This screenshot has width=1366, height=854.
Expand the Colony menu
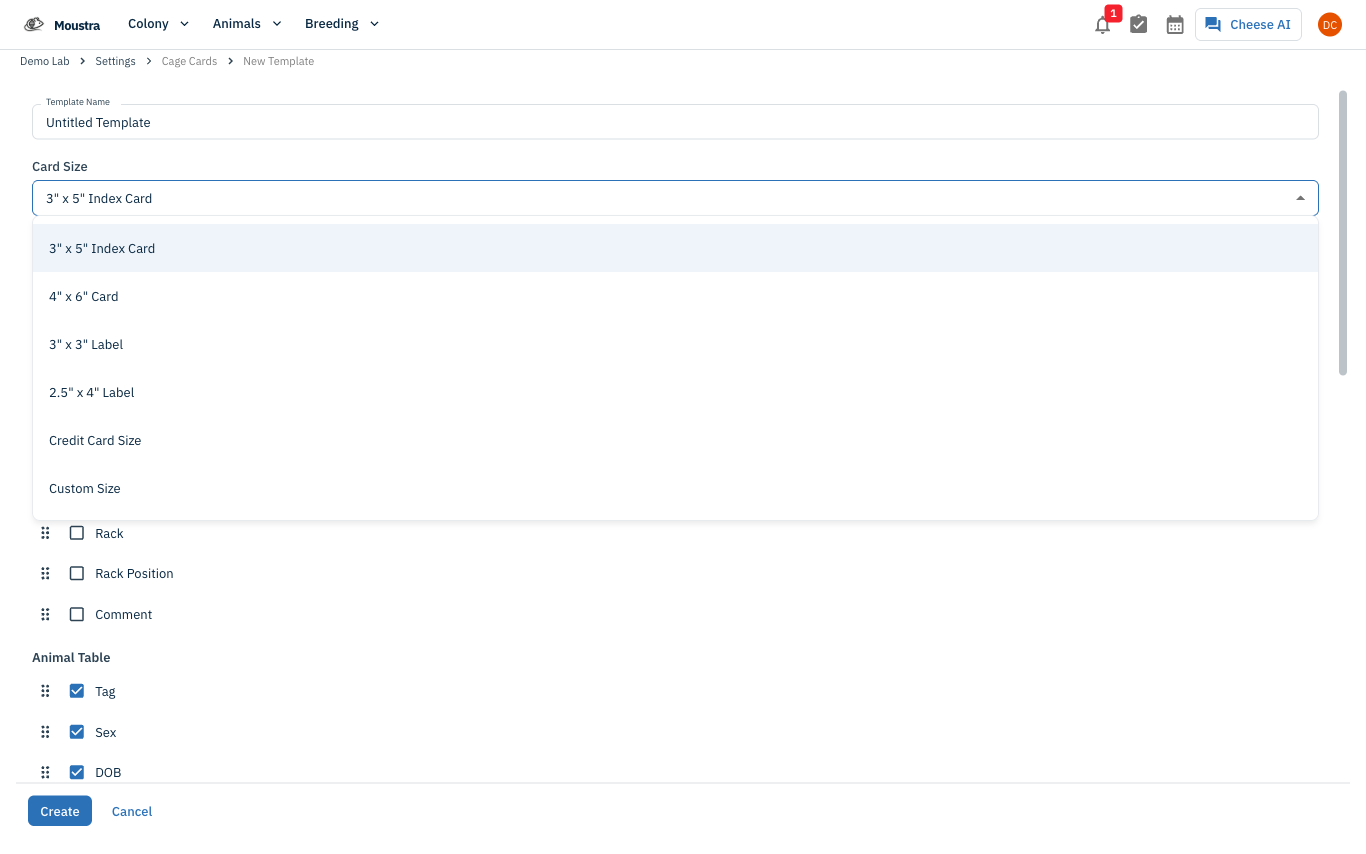pyautogui.click(x=158, y=24)
